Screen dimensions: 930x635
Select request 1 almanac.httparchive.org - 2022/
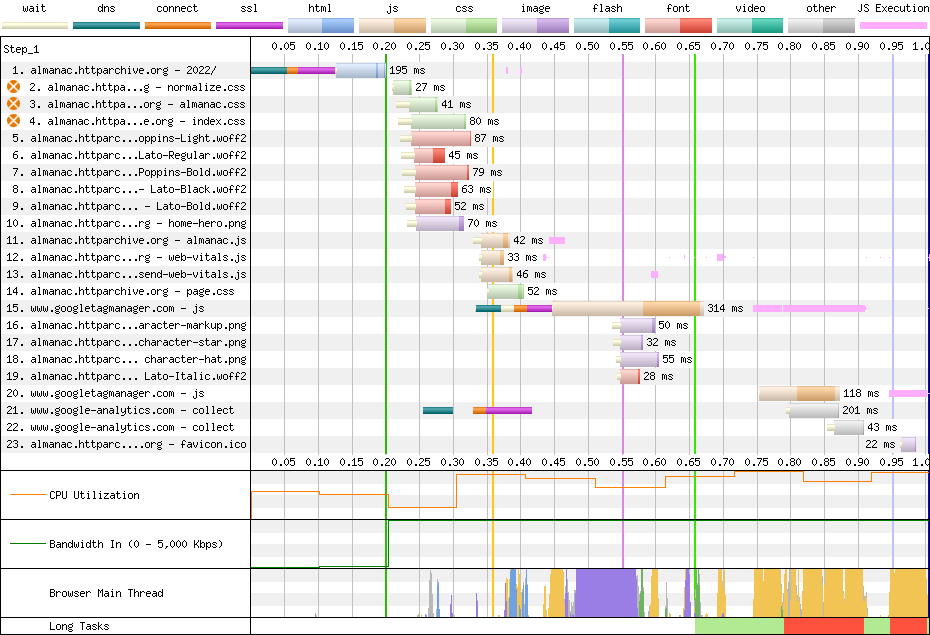(x=114, y=70)
